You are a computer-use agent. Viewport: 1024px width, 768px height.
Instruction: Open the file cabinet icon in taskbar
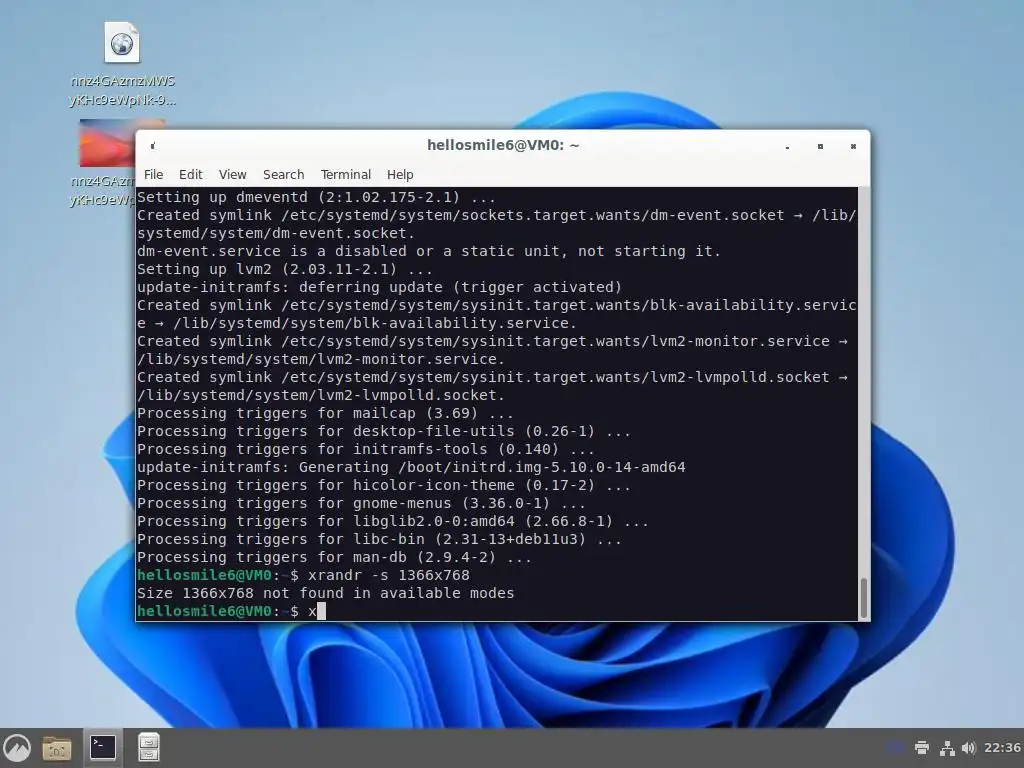click(x=148, y=748)
